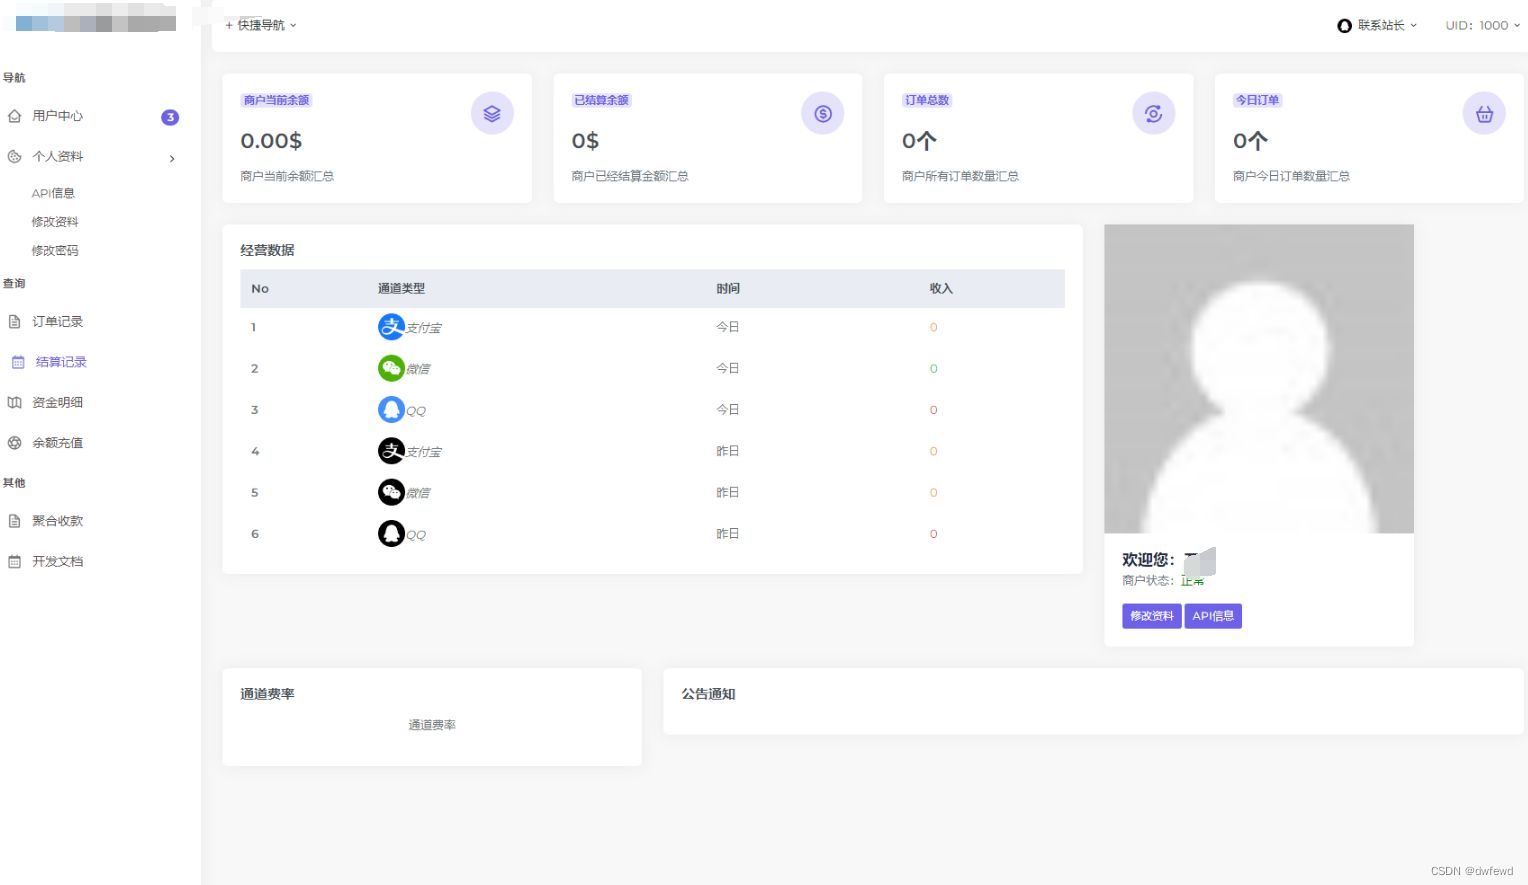Switch to 结算记录 in the sidebar
The image size is (1528, 885).
(x=62, y=361)
